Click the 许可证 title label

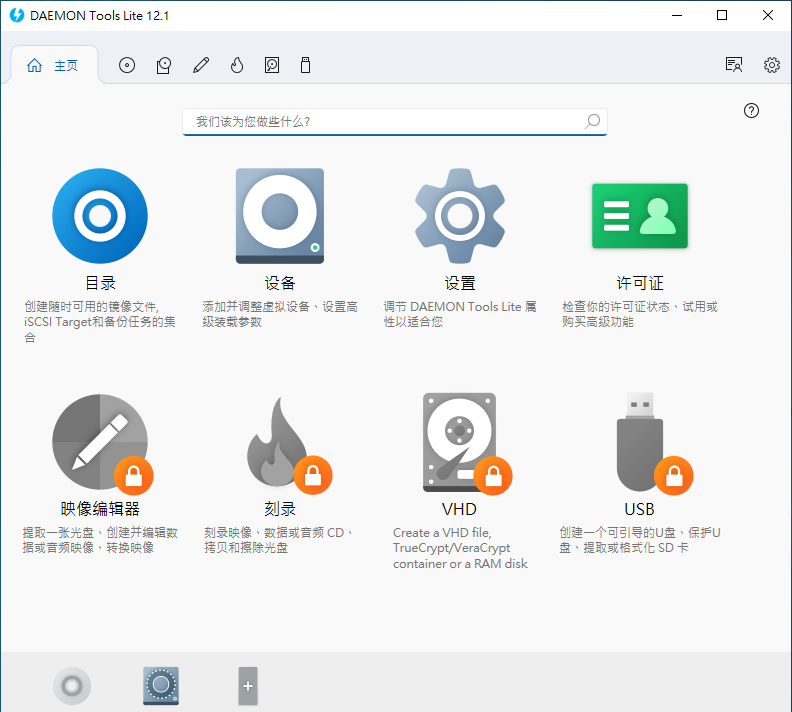[639, 283]
